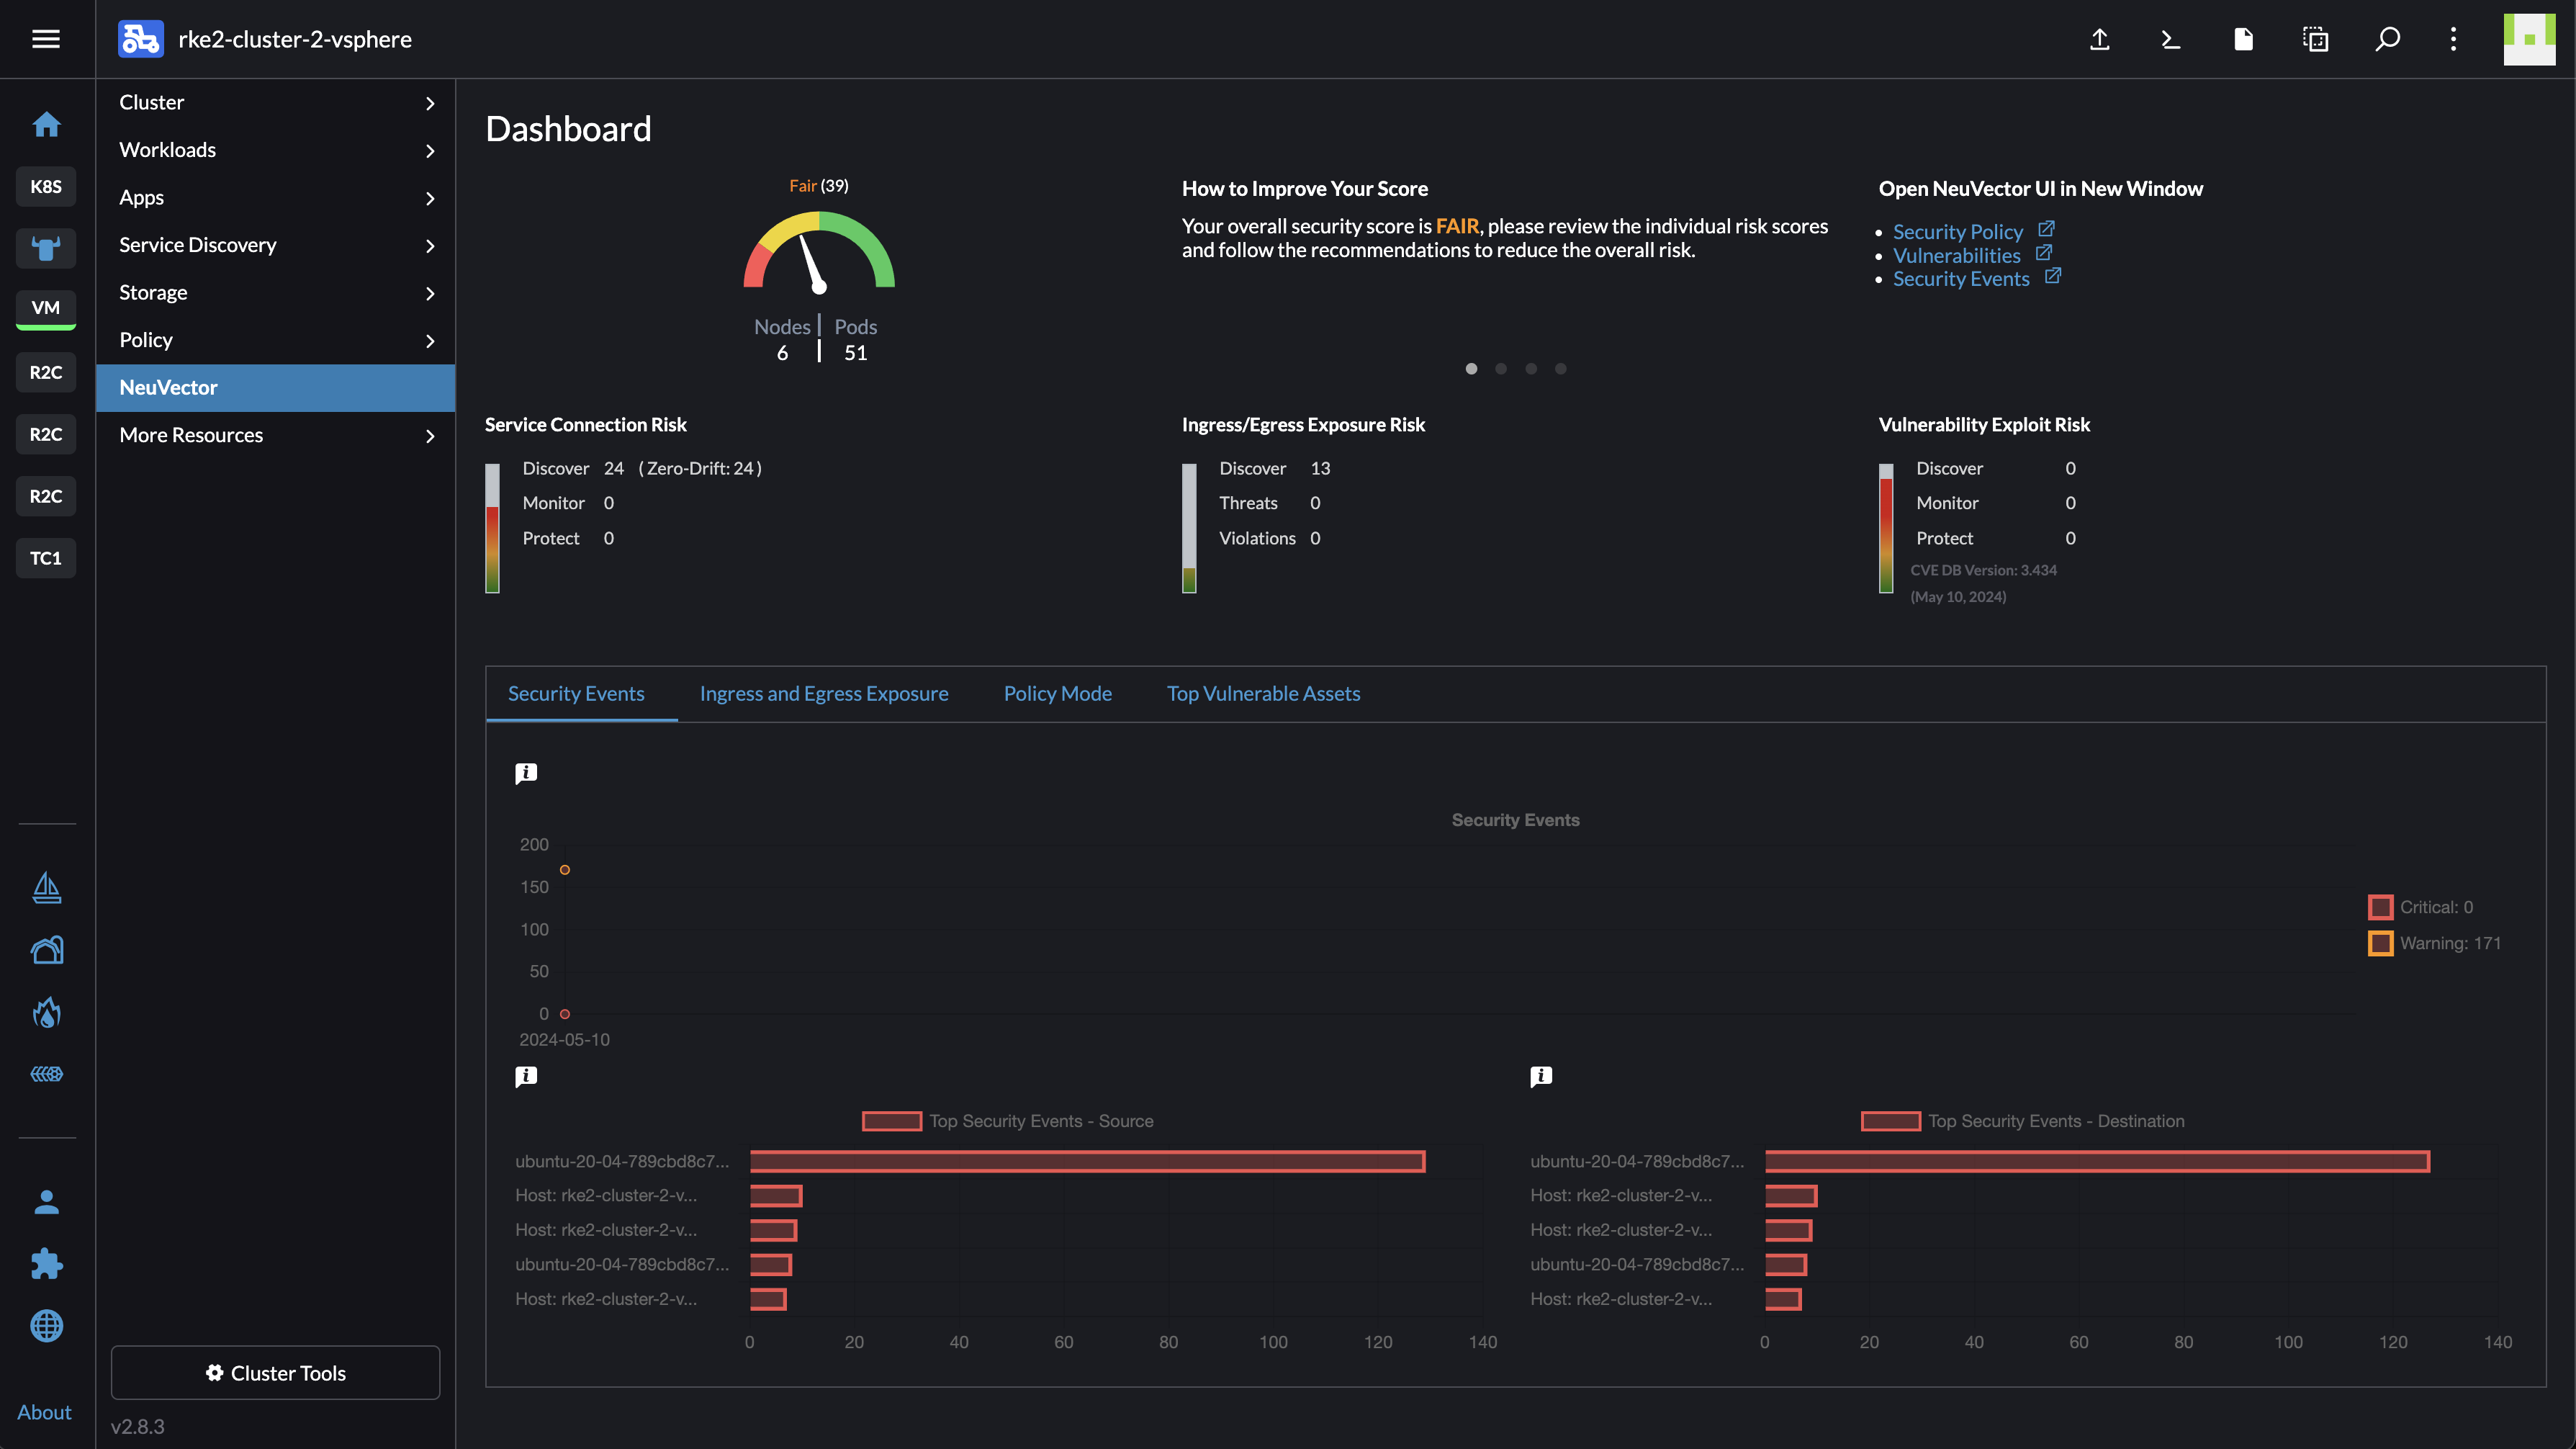Image resolution: width=2576 pixels, height=1449 pixels.
Task: Open the resource search magnifier icon
Action: (x=2387, y=39)
